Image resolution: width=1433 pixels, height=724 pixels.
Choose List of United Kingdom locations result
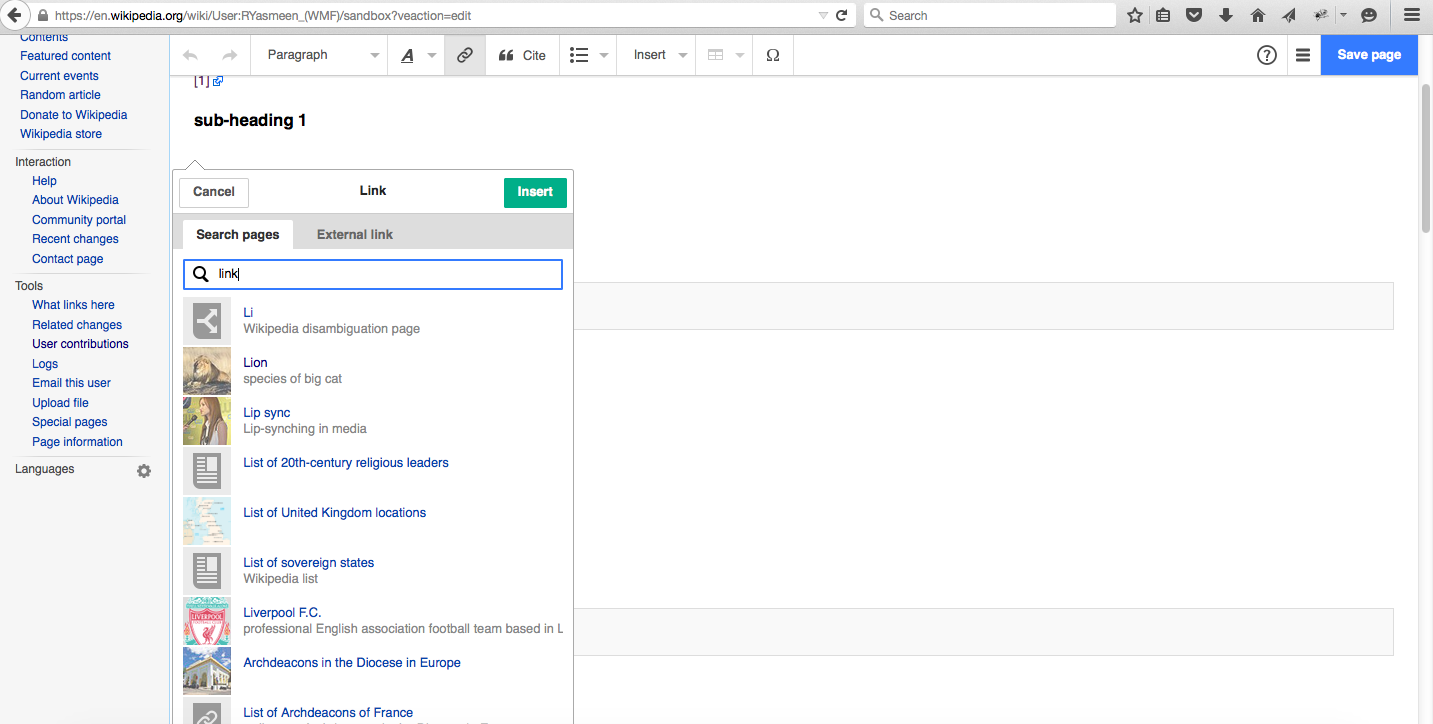373,521
